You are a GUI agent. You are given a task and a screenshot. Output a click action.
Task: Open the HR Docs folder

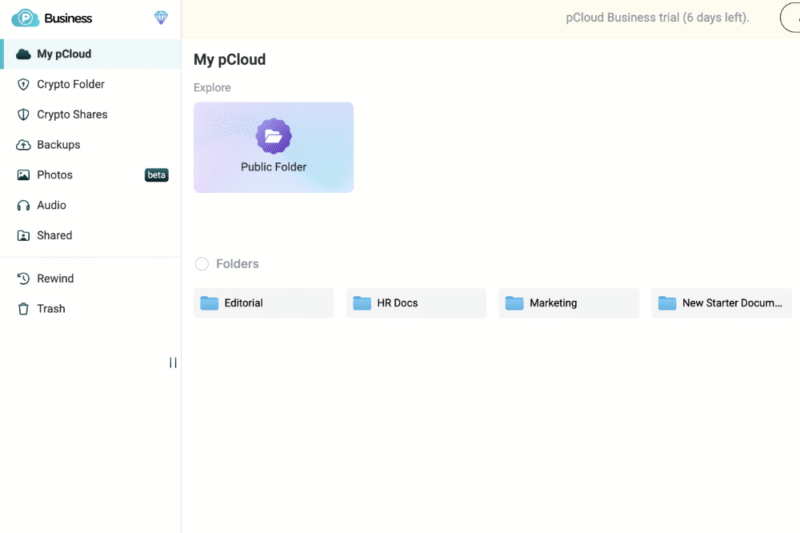tap(416, 303)
